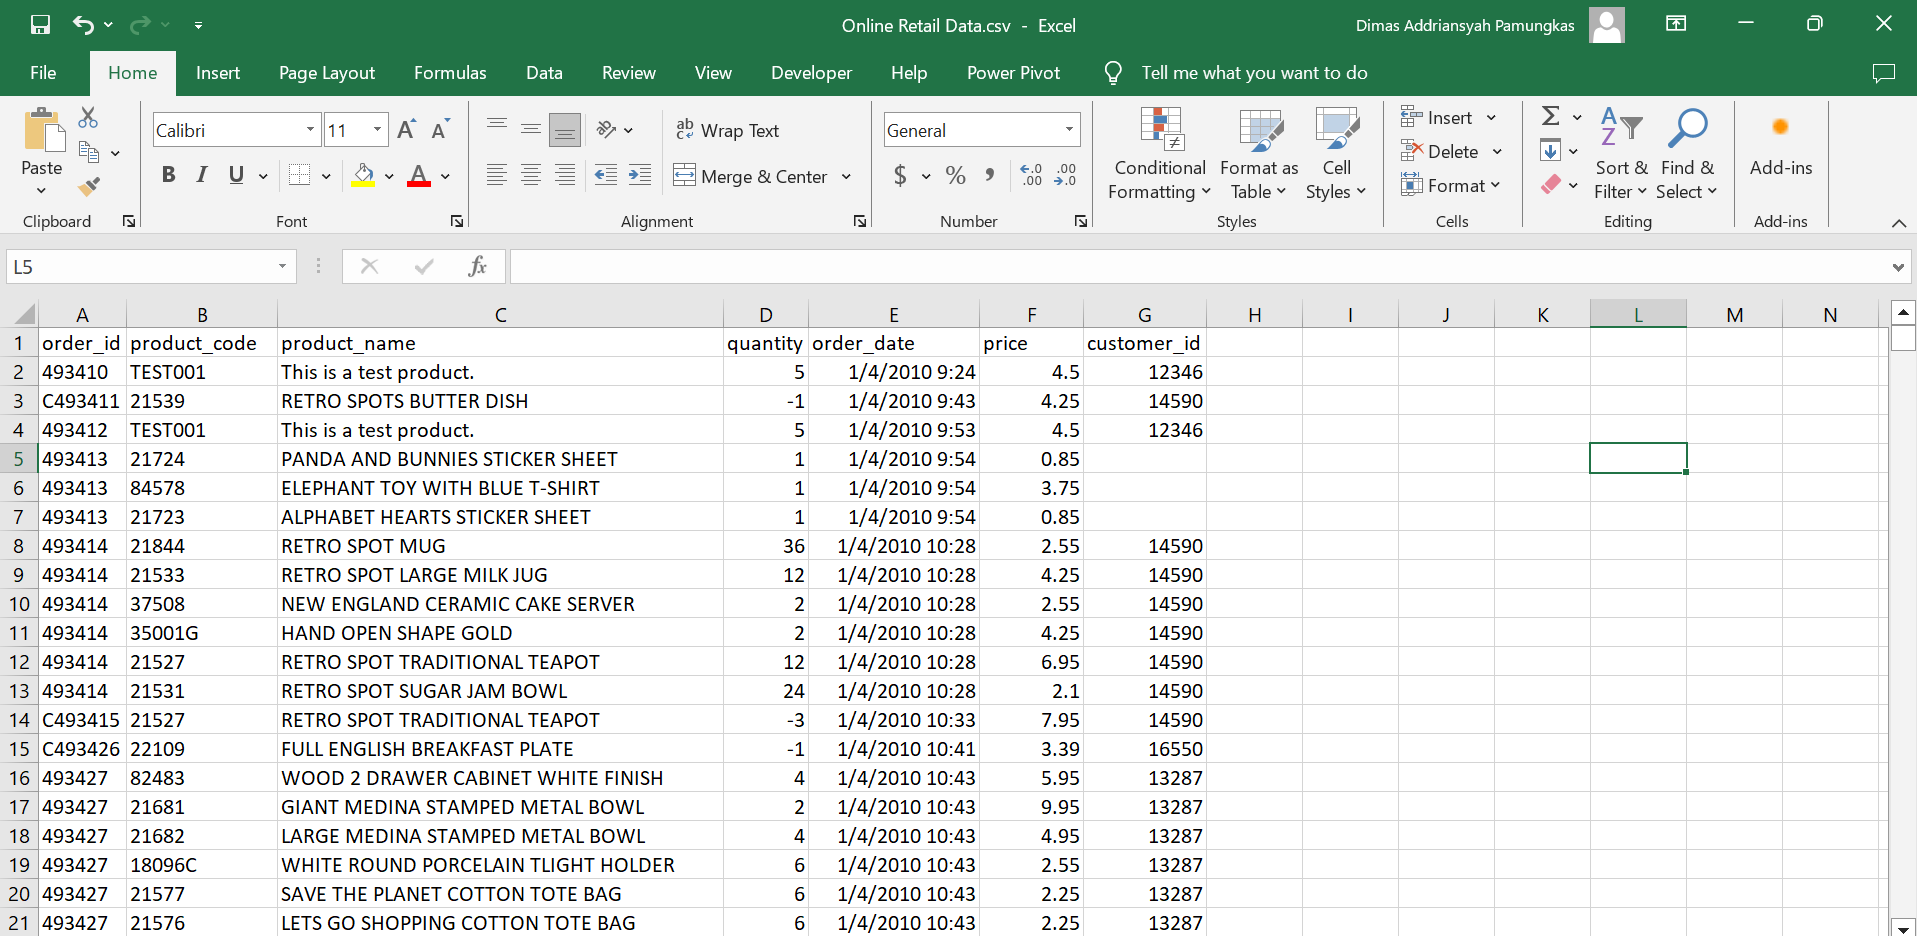Screen dimensions: 1917x936
Task: Open the Calibri font name dropdown
Action: coord(310,130)
